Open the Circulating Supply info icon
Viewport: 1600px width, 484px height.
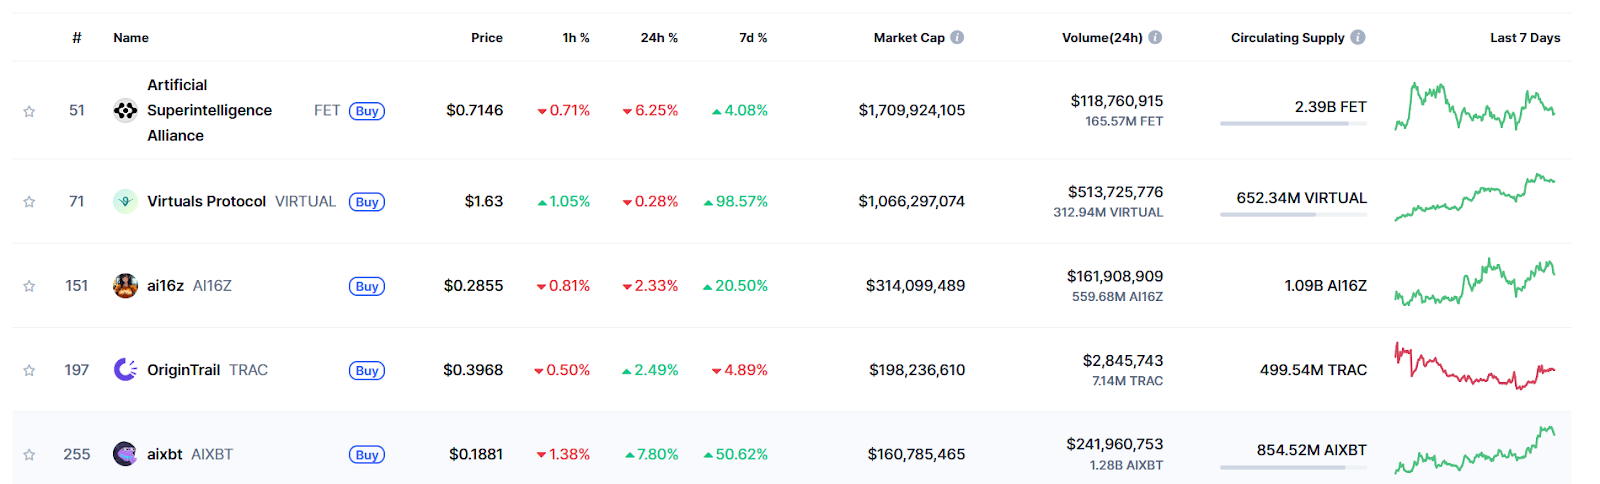coord(1358,37)
